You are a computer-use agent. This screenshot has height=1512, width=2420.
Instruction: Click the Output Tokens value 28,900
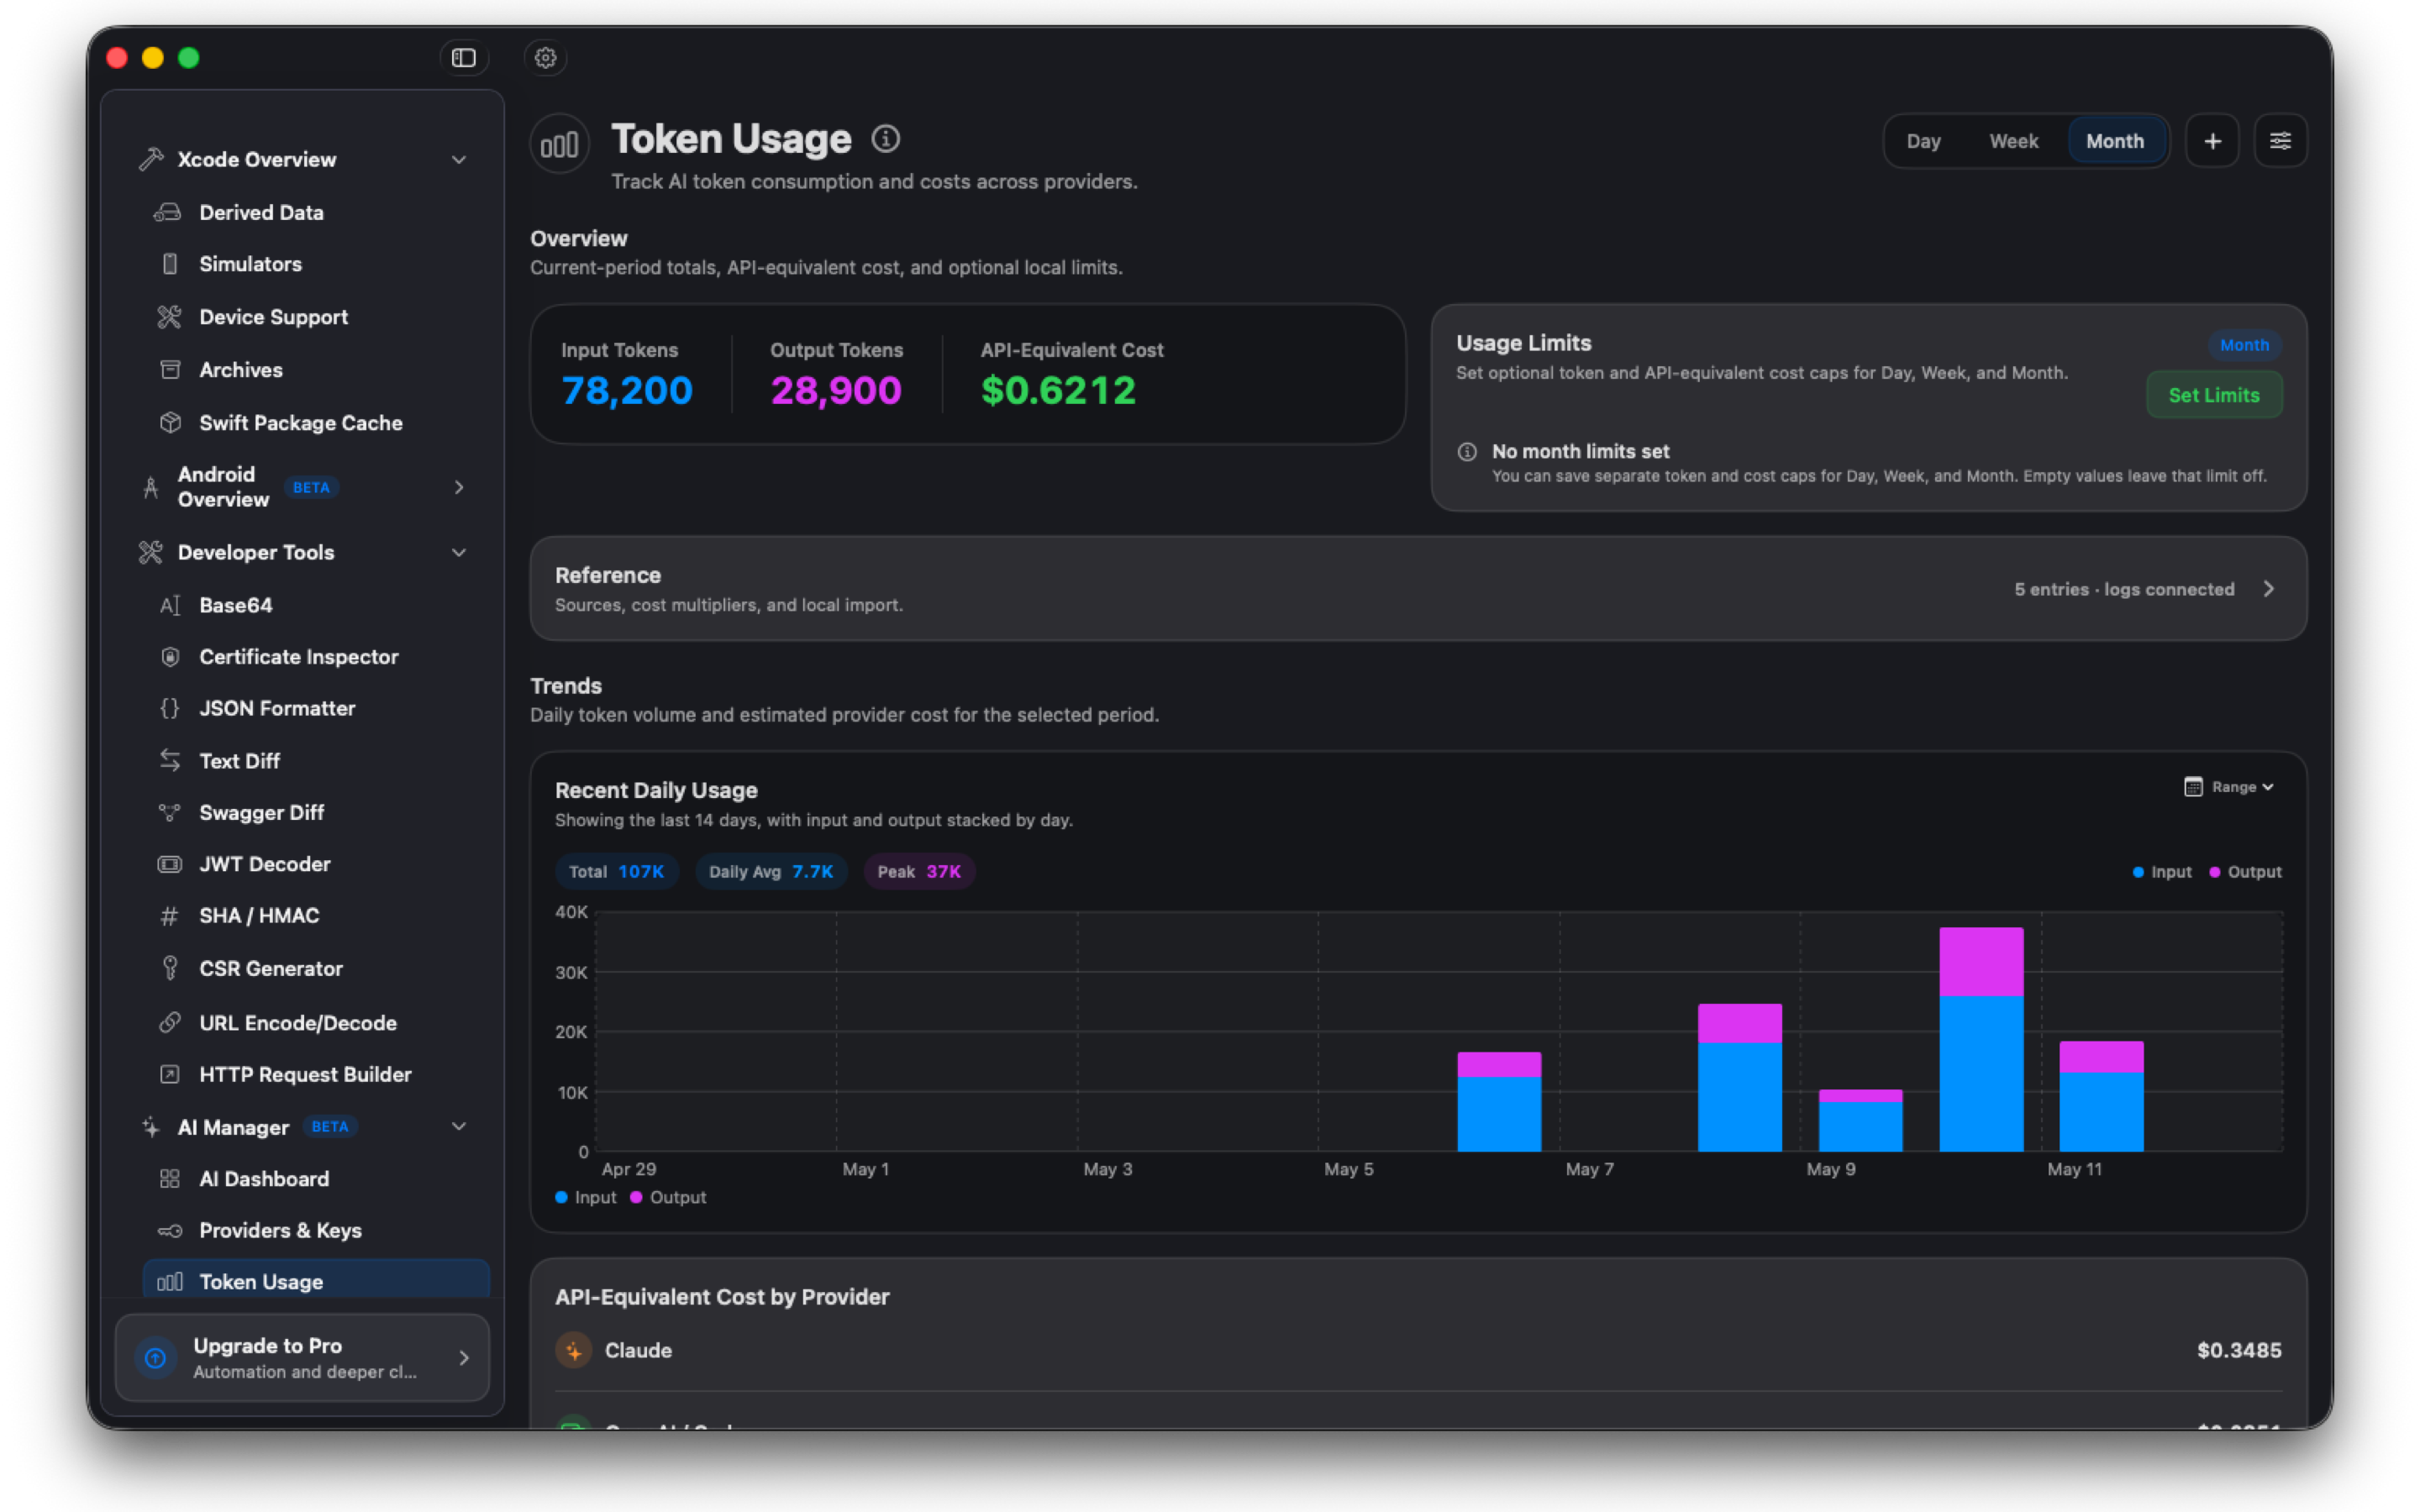[x=836, y=390]
